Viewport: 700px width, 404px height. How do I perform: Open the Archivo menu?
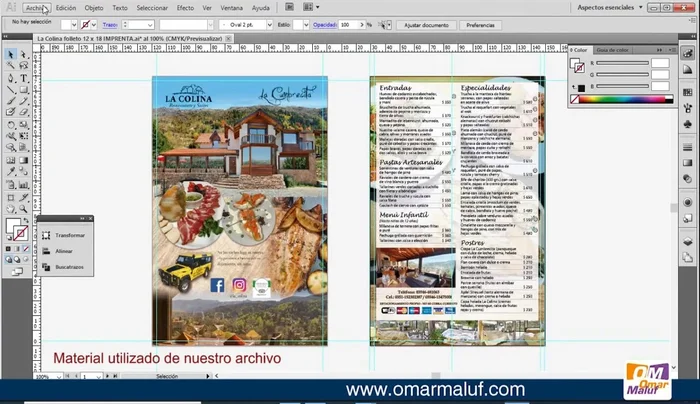[36, 7]
